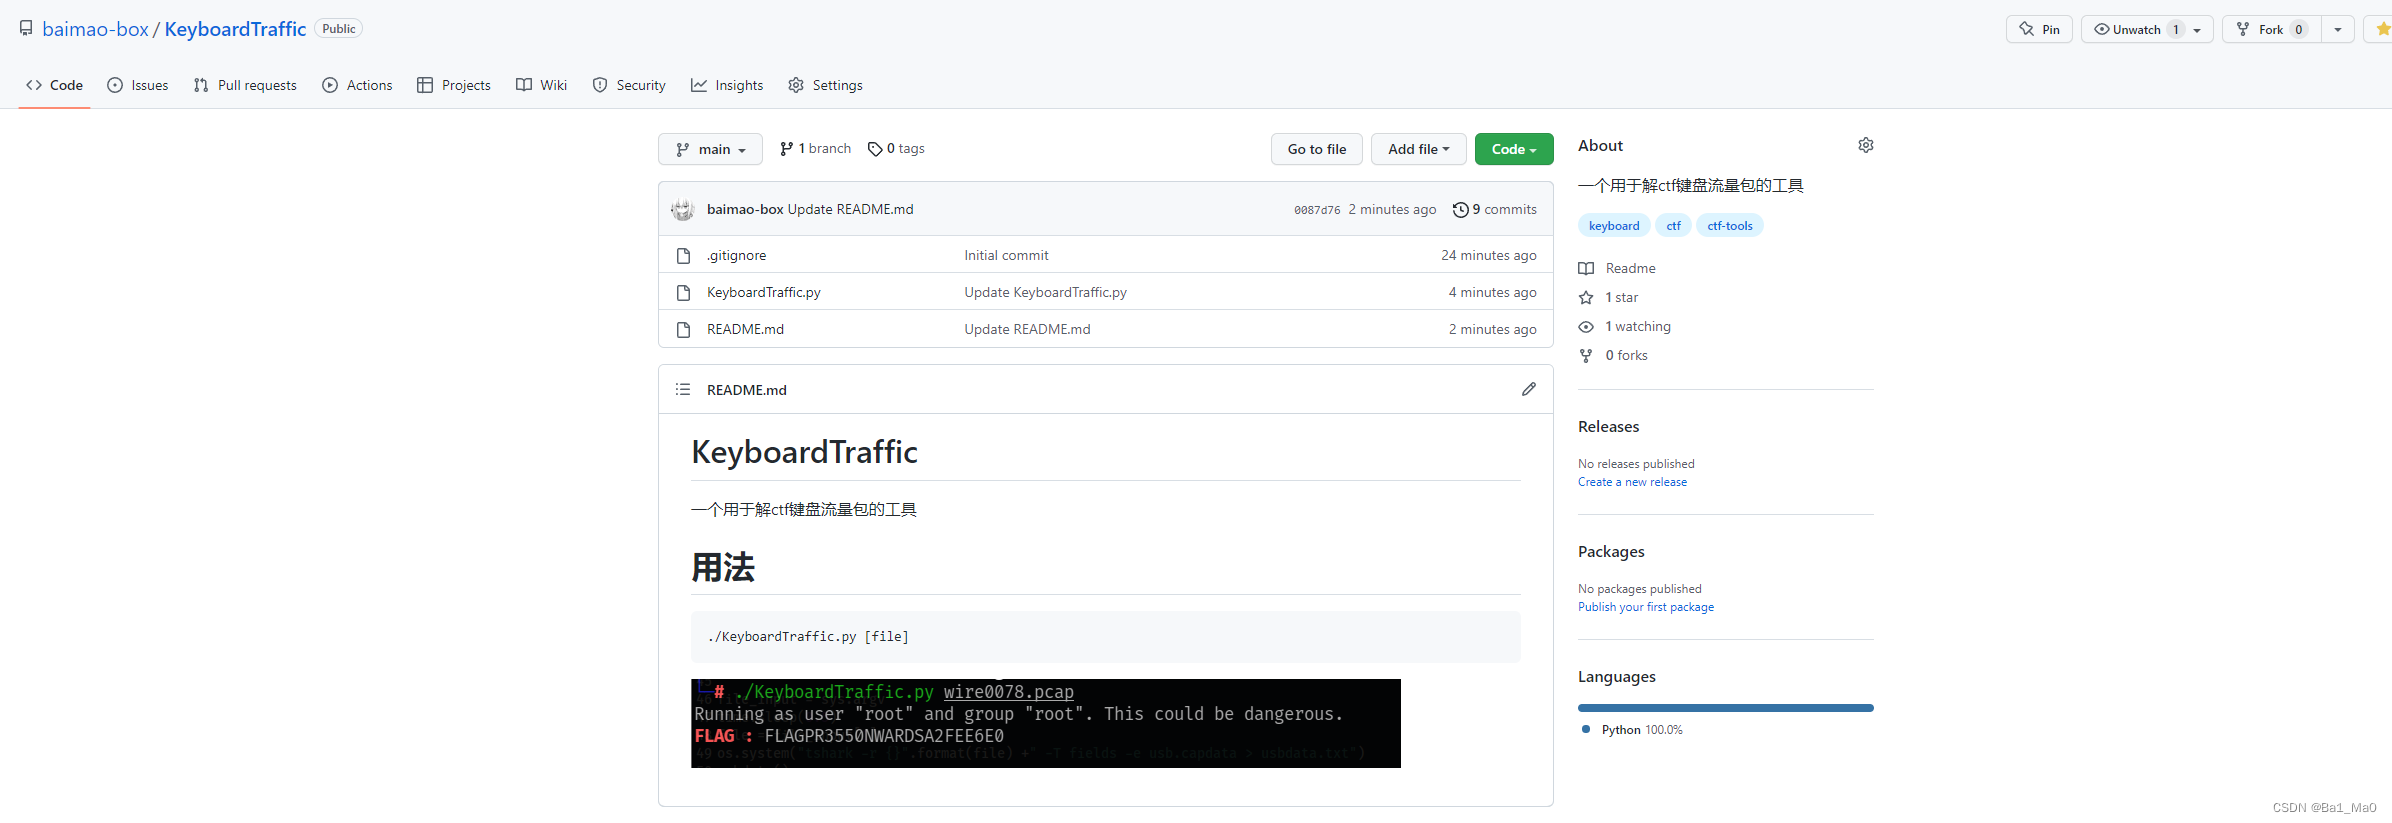Image resolution: width=2392 pixels, height=823 pixels.
Task: Open the Wiki tab
Action: point(541,85)
